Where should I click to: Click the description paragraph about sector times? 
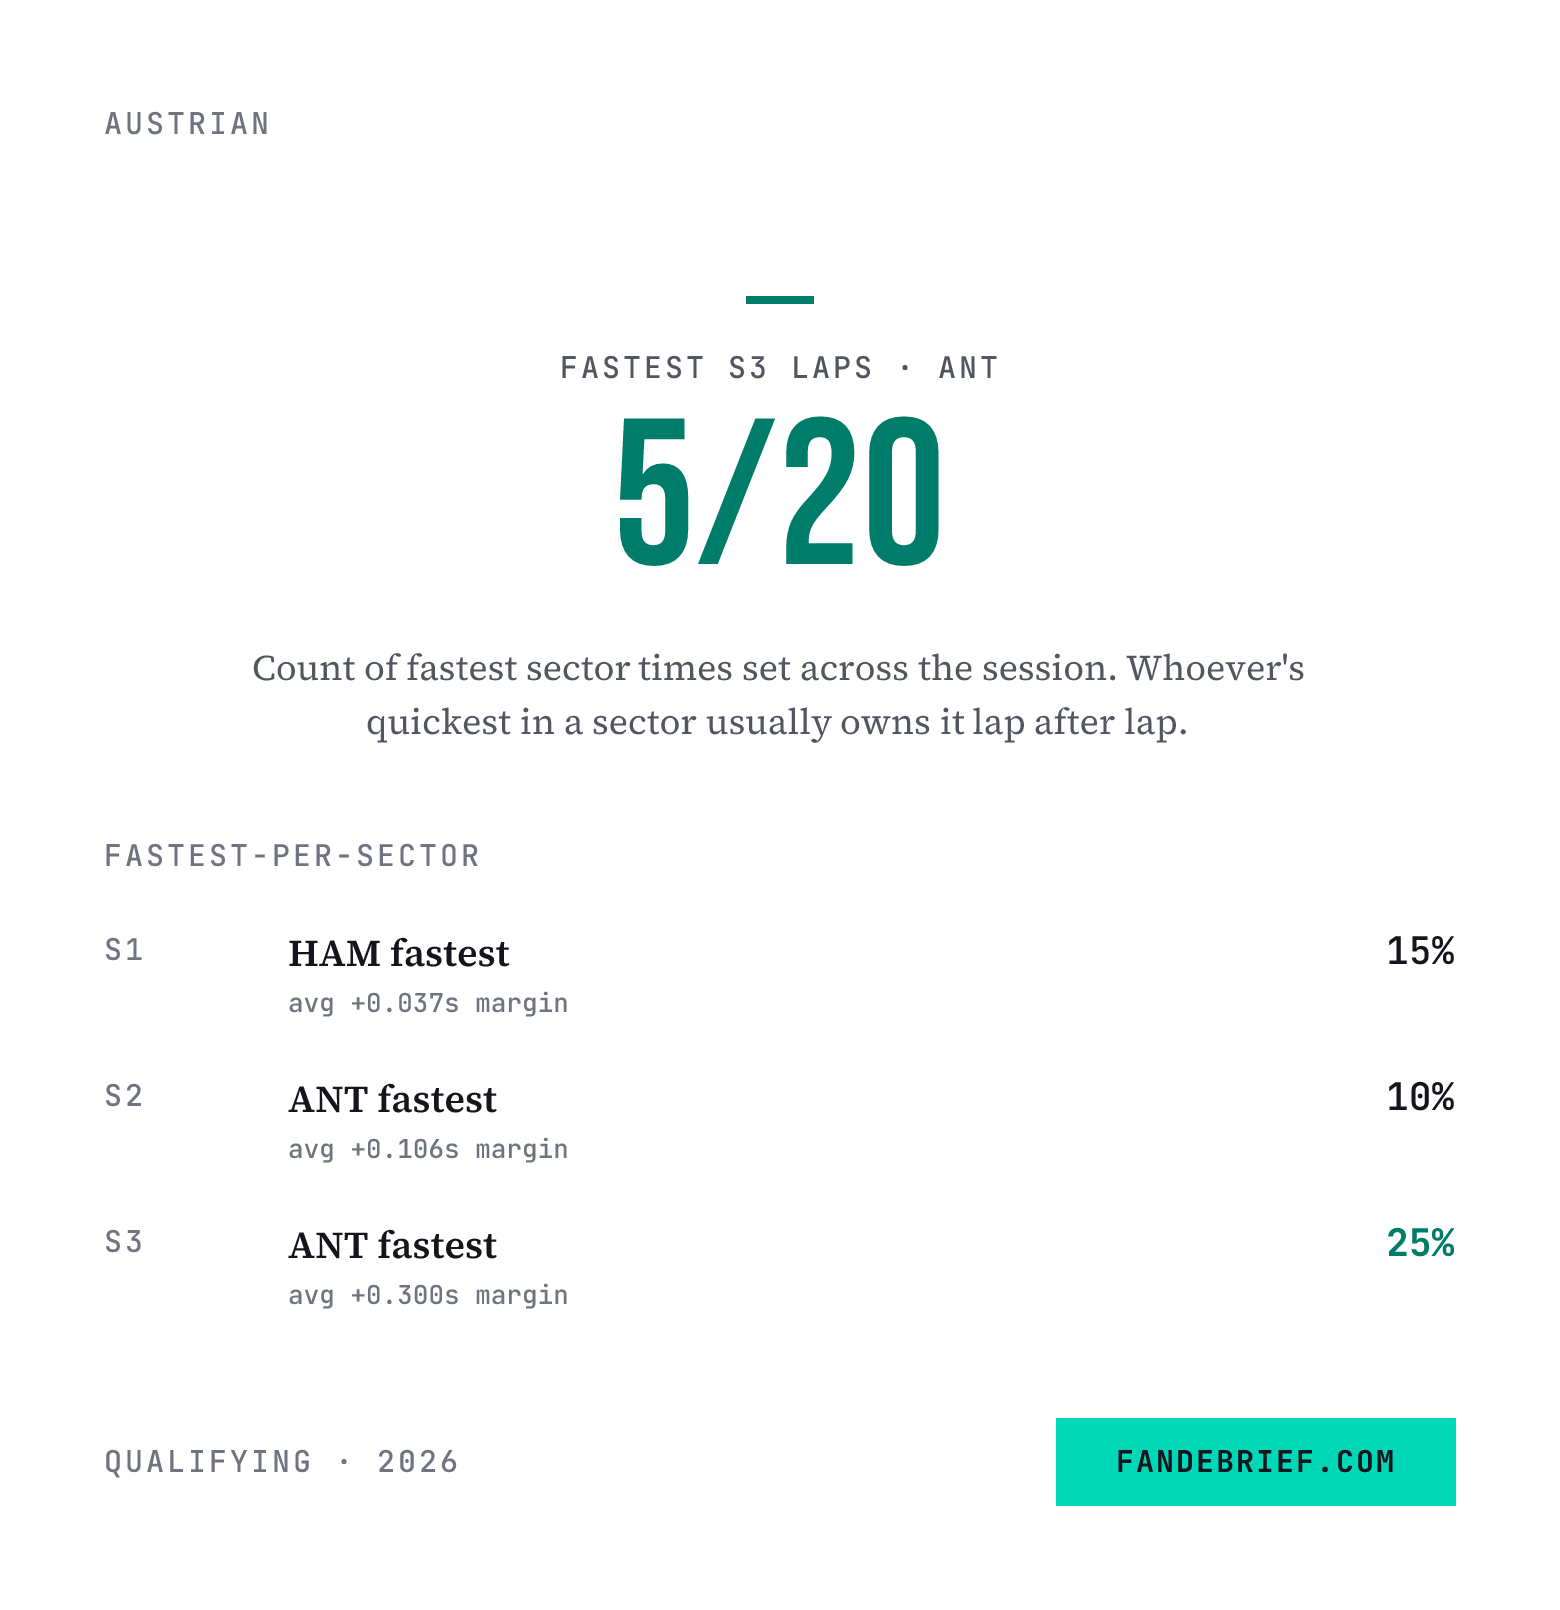click(x=778, y=695)
